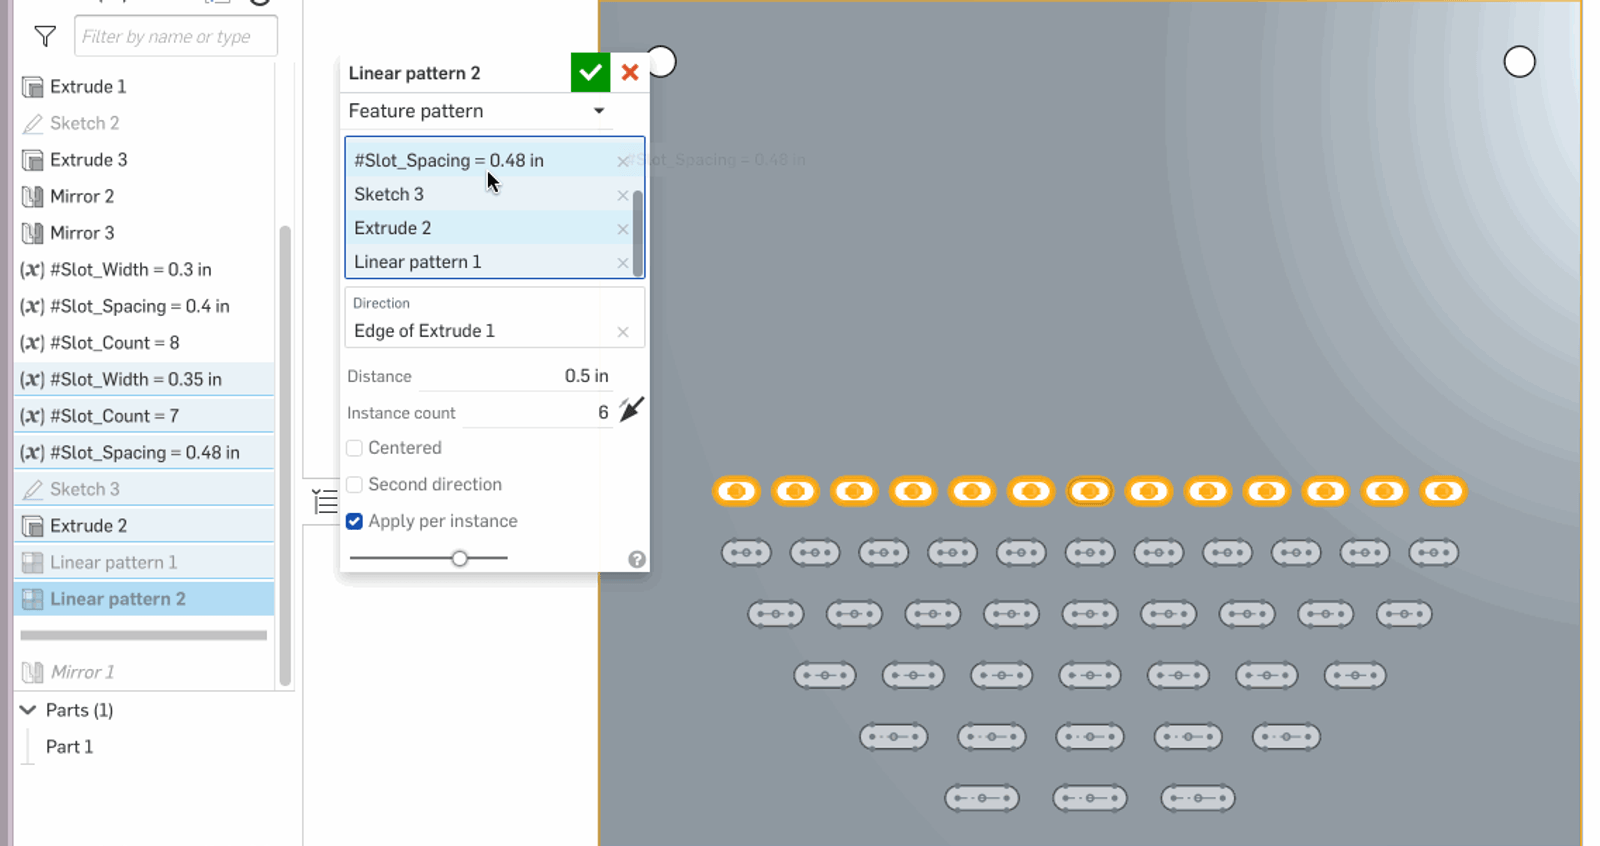The width and height of the screenshot is (1600, 846).
Task: Uncheck Apply per instance
Action: click(x=355, y=521)
